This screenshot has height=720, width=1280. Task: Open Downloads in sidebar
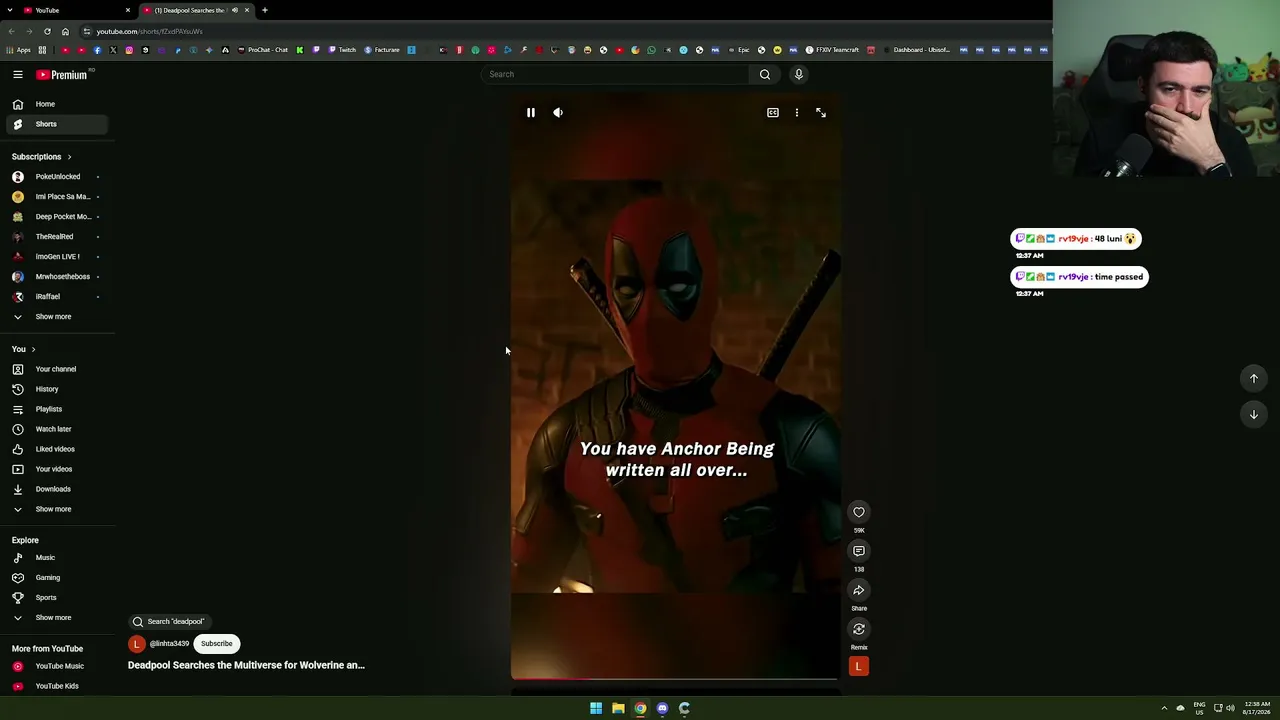coord(57,489)
